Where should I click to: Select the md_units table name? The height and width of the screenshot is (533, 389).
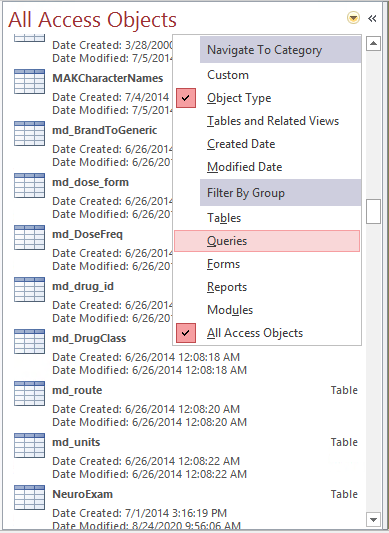[x=76, y=442]
